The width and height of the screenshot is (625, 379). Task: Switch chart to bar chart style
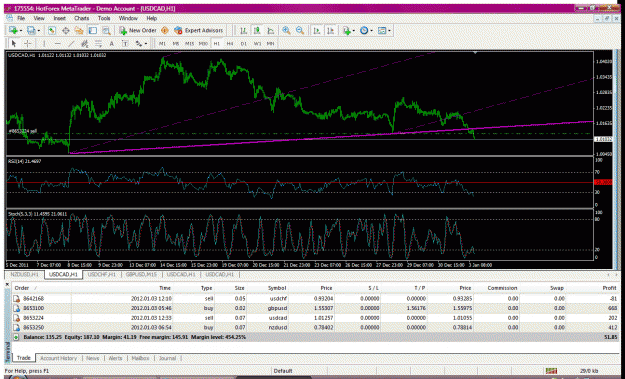pyautogui.click(x=243, y=30)
